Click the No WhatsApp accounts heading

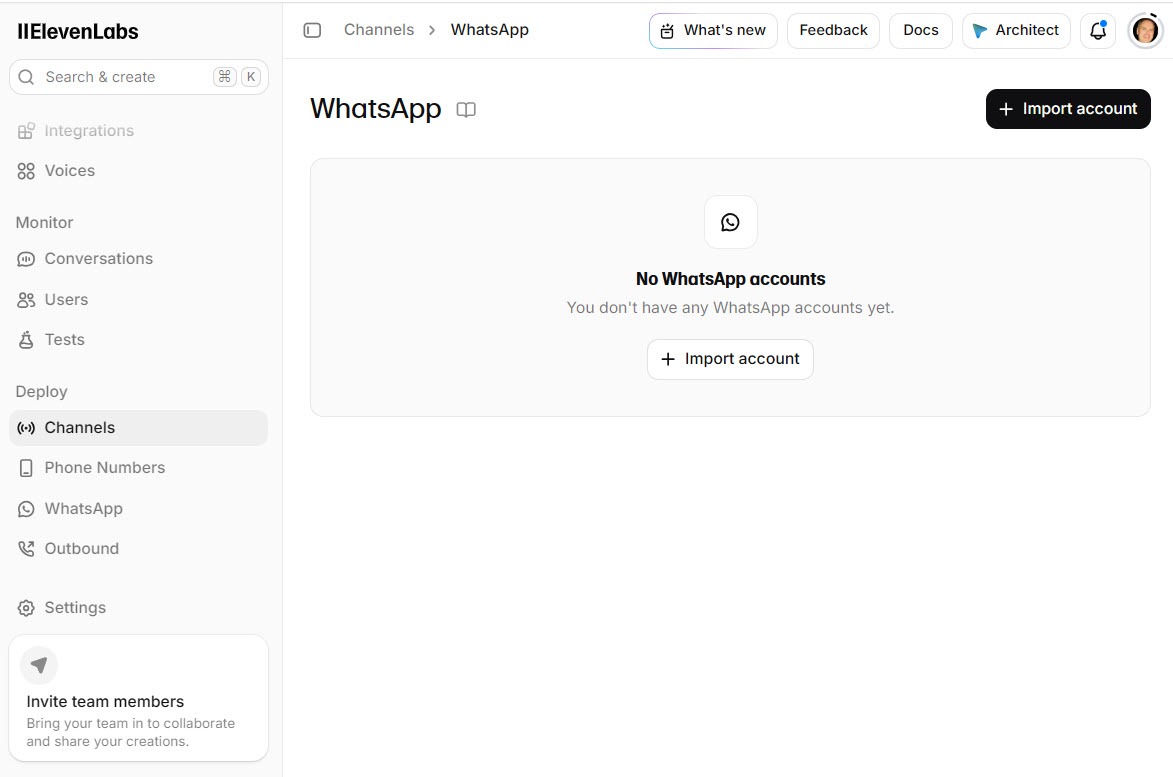[x=730, y=279]
